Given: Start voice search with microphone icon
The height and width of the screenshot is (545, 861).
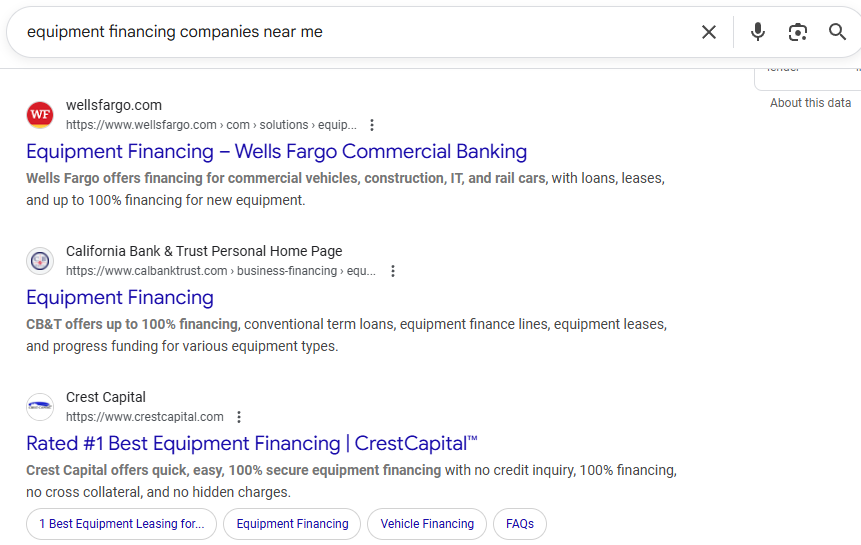Looking at the screenshot, I should click(758, 32).
